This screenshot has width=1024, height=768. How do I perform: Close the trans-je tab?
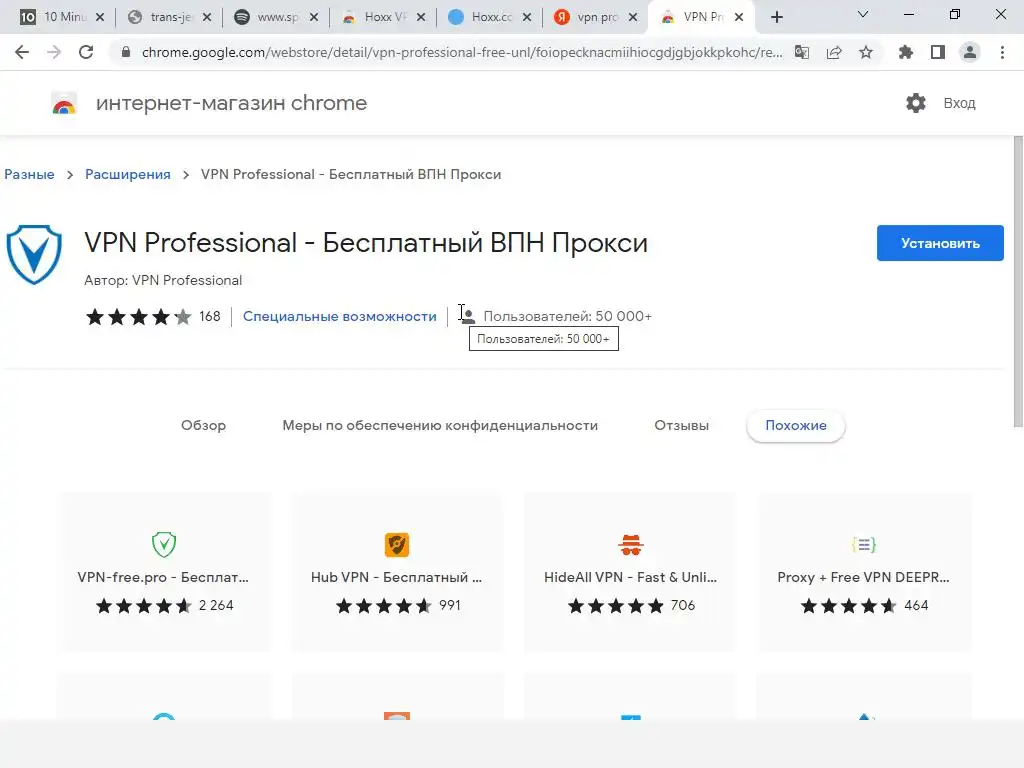[x=207, y=18]
